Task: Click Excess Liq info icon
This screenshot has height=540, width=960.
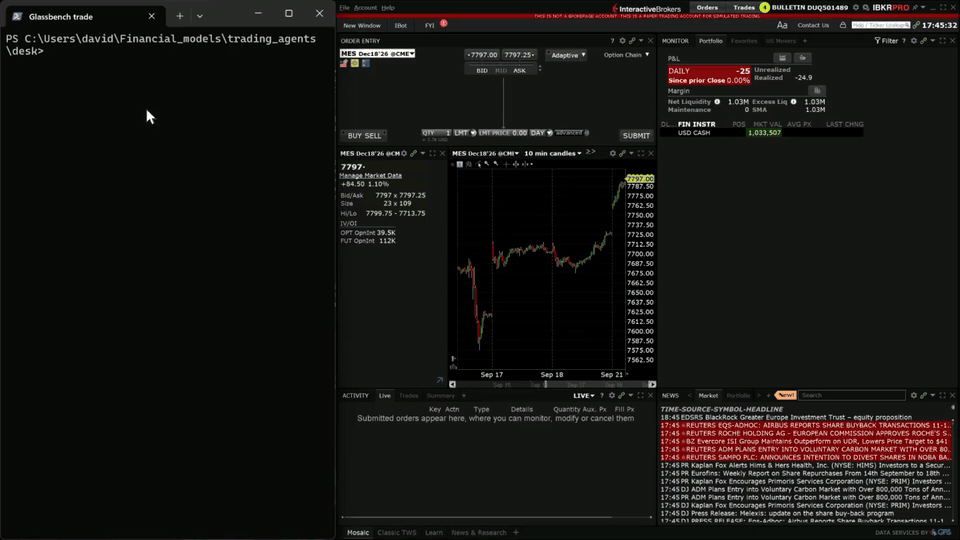Action: coord(793,102)
